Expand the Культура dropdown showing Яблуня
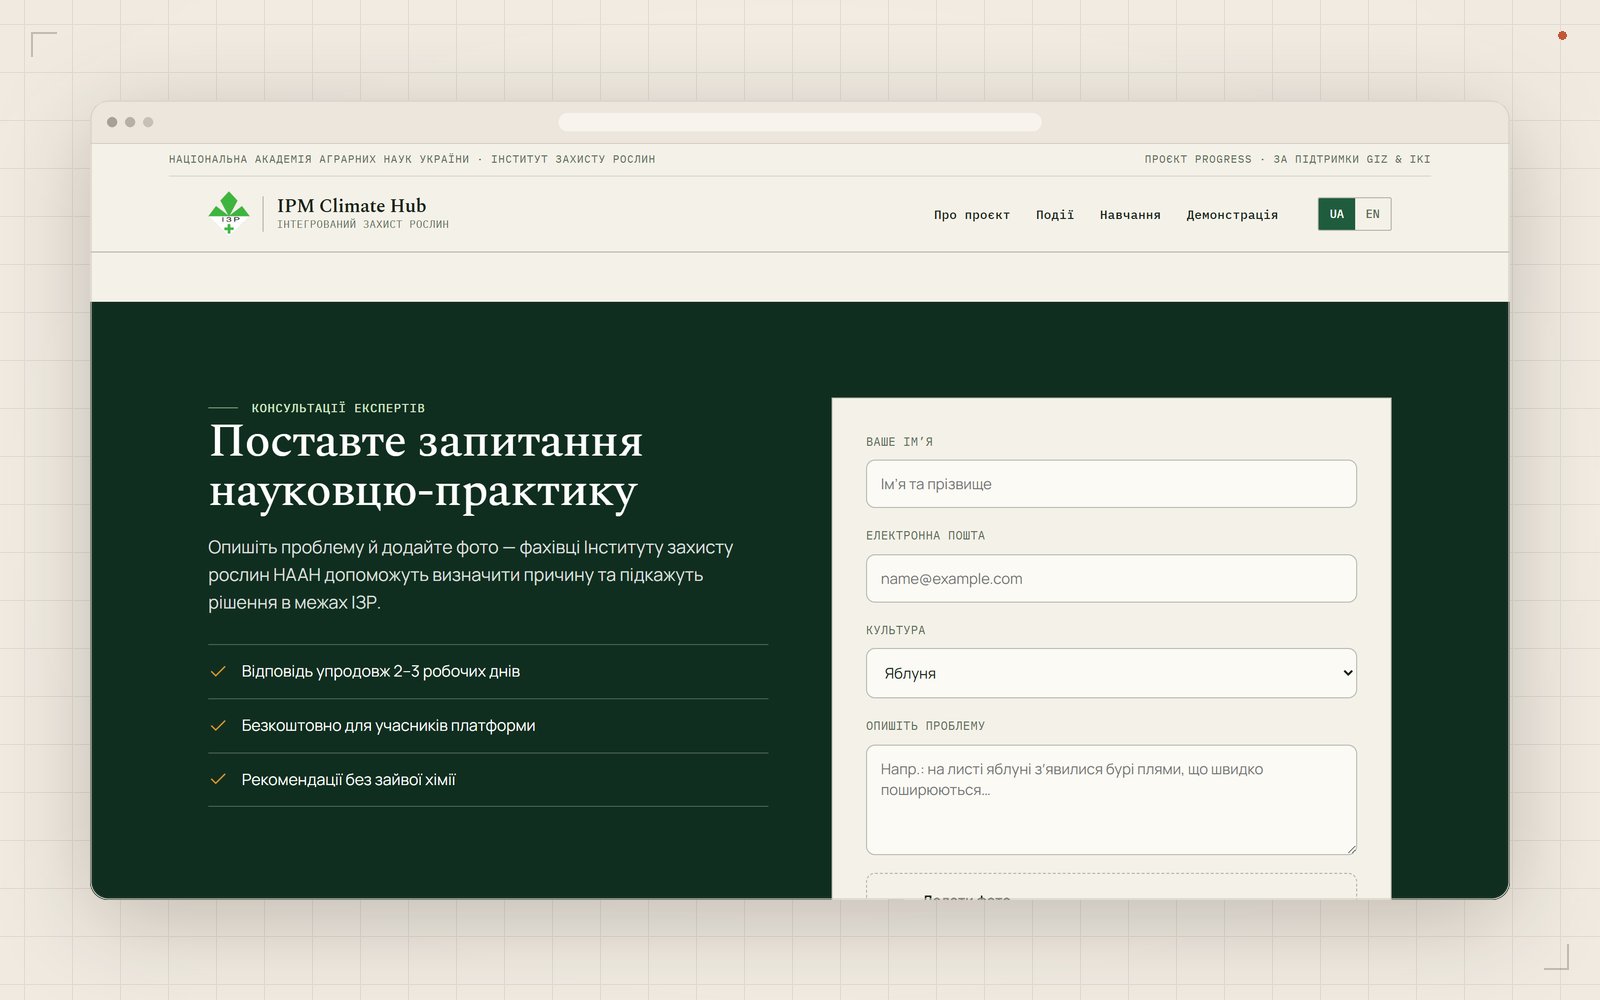The image size is (1600, 1000). click(x=1111, y=673)
